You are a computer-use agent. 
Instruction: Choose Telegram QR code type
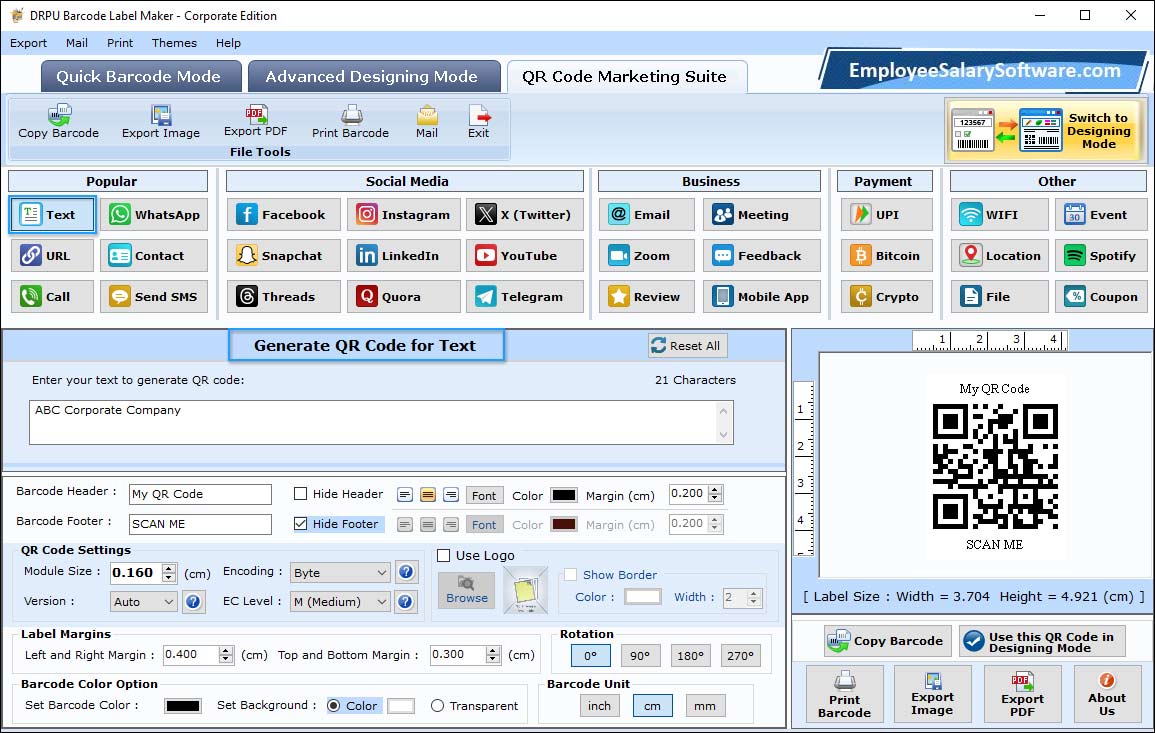tap(524, 296)
